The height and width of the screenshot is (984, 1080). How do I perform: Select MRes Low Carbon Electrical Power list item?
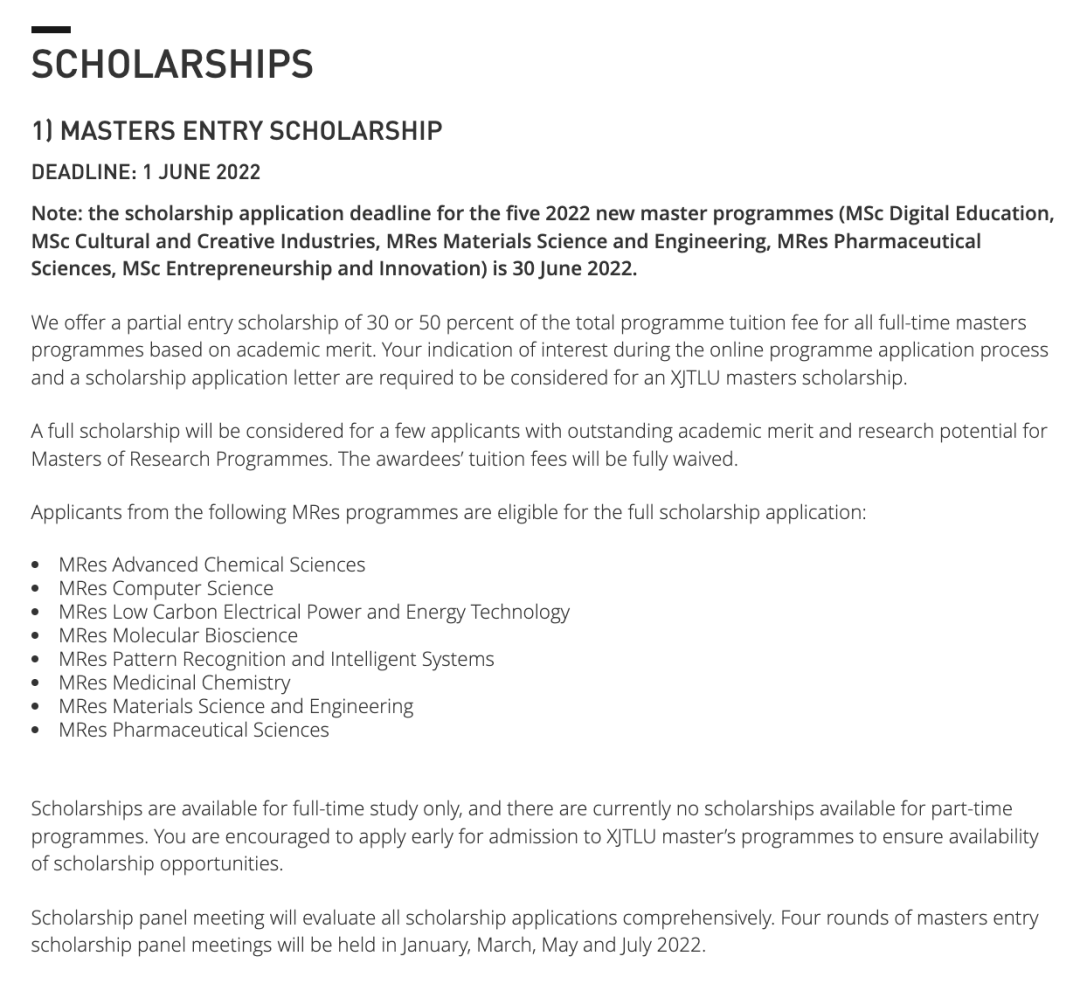click(313, 612)
